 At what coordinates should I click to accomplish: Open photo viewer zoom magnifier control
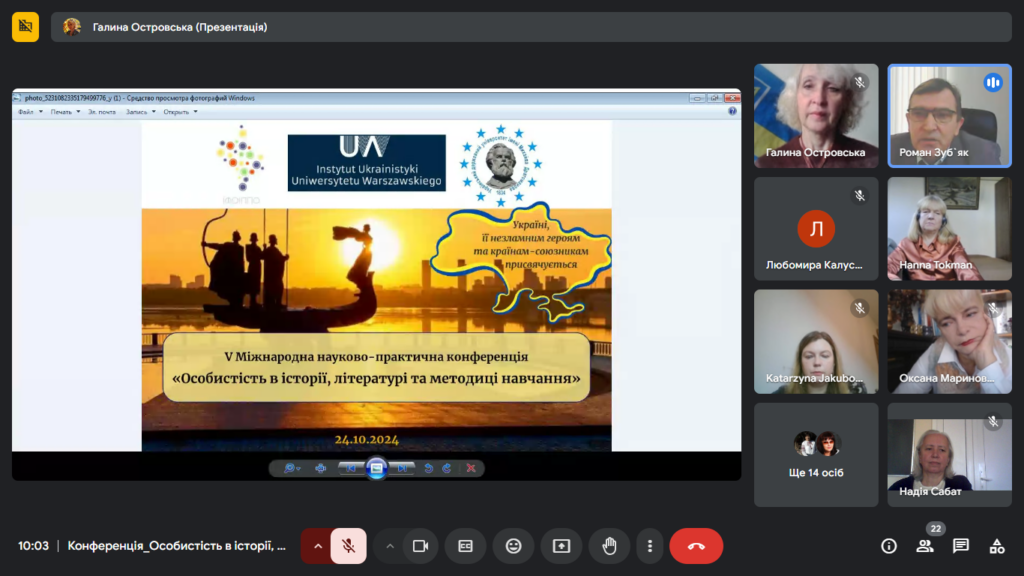[290, 467]
